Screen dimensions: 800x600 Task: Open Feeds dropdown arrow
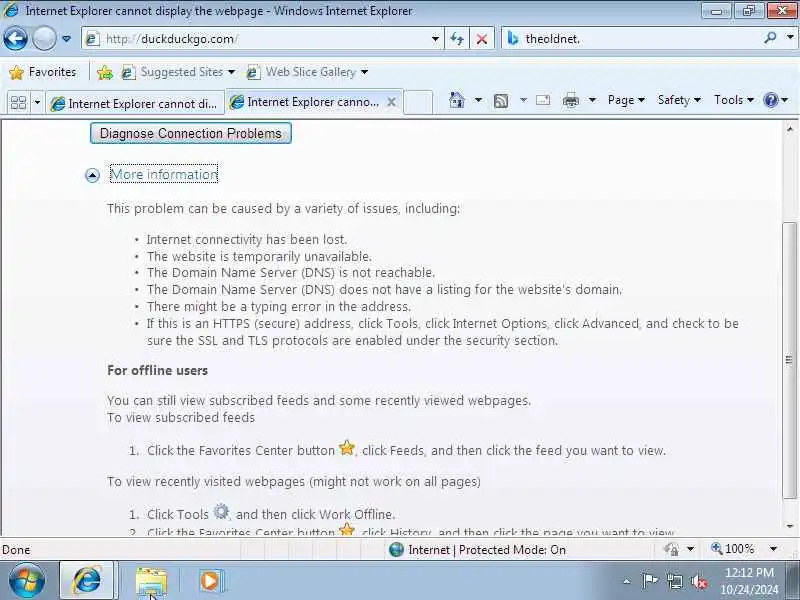point(523,100)
